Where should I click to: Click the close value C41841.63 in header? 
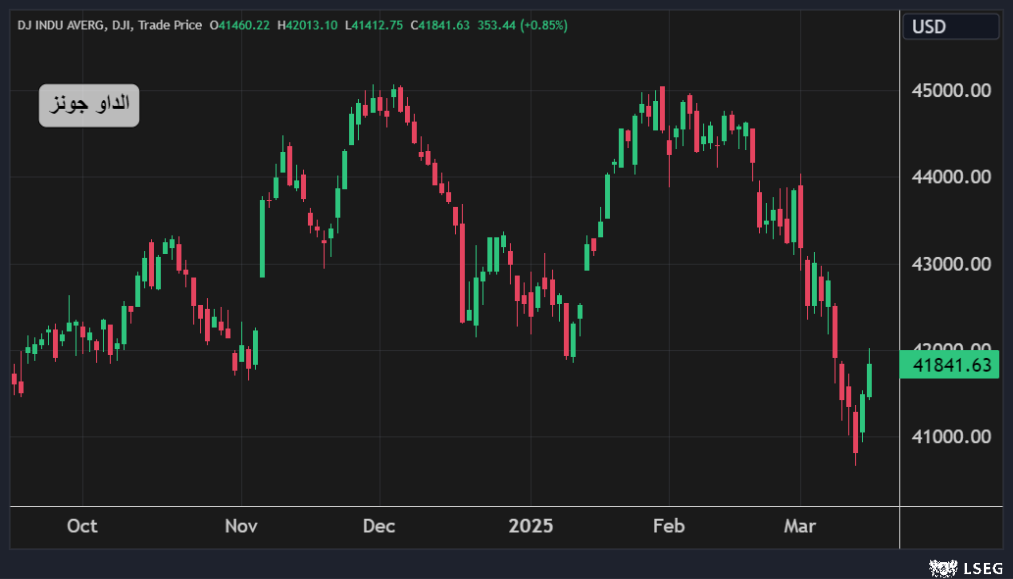[x=440, y=25]
